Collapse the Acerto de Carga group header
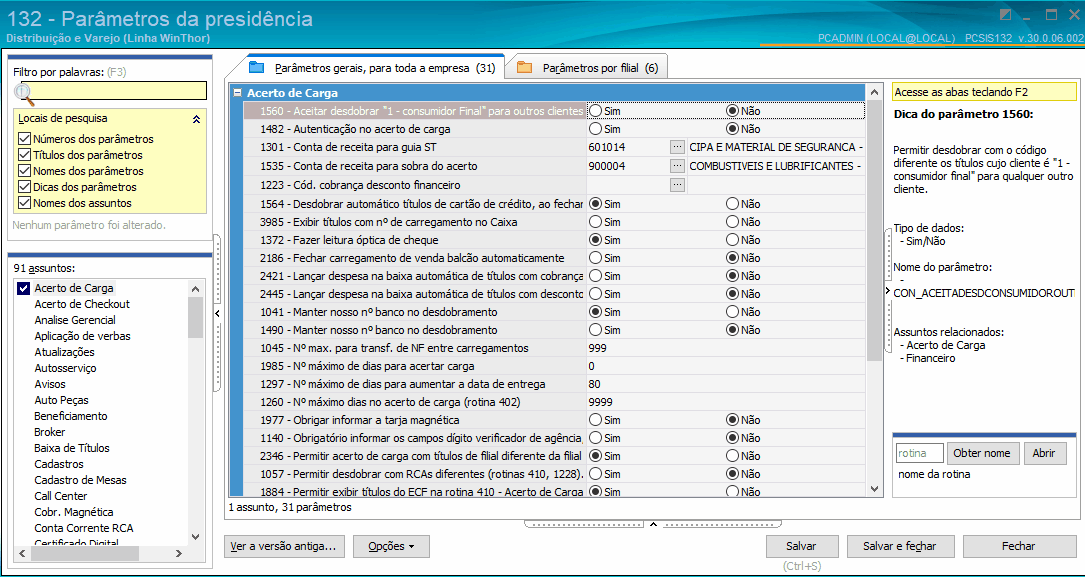Image resolution: width=1085 pixels, height=577 pixels. point(237,93)
